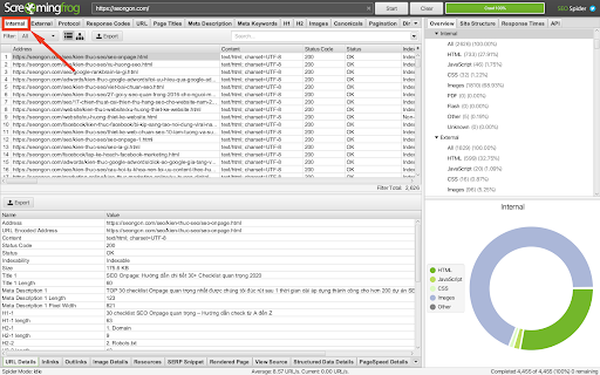Sort by Content column header

tap(262, 49)
